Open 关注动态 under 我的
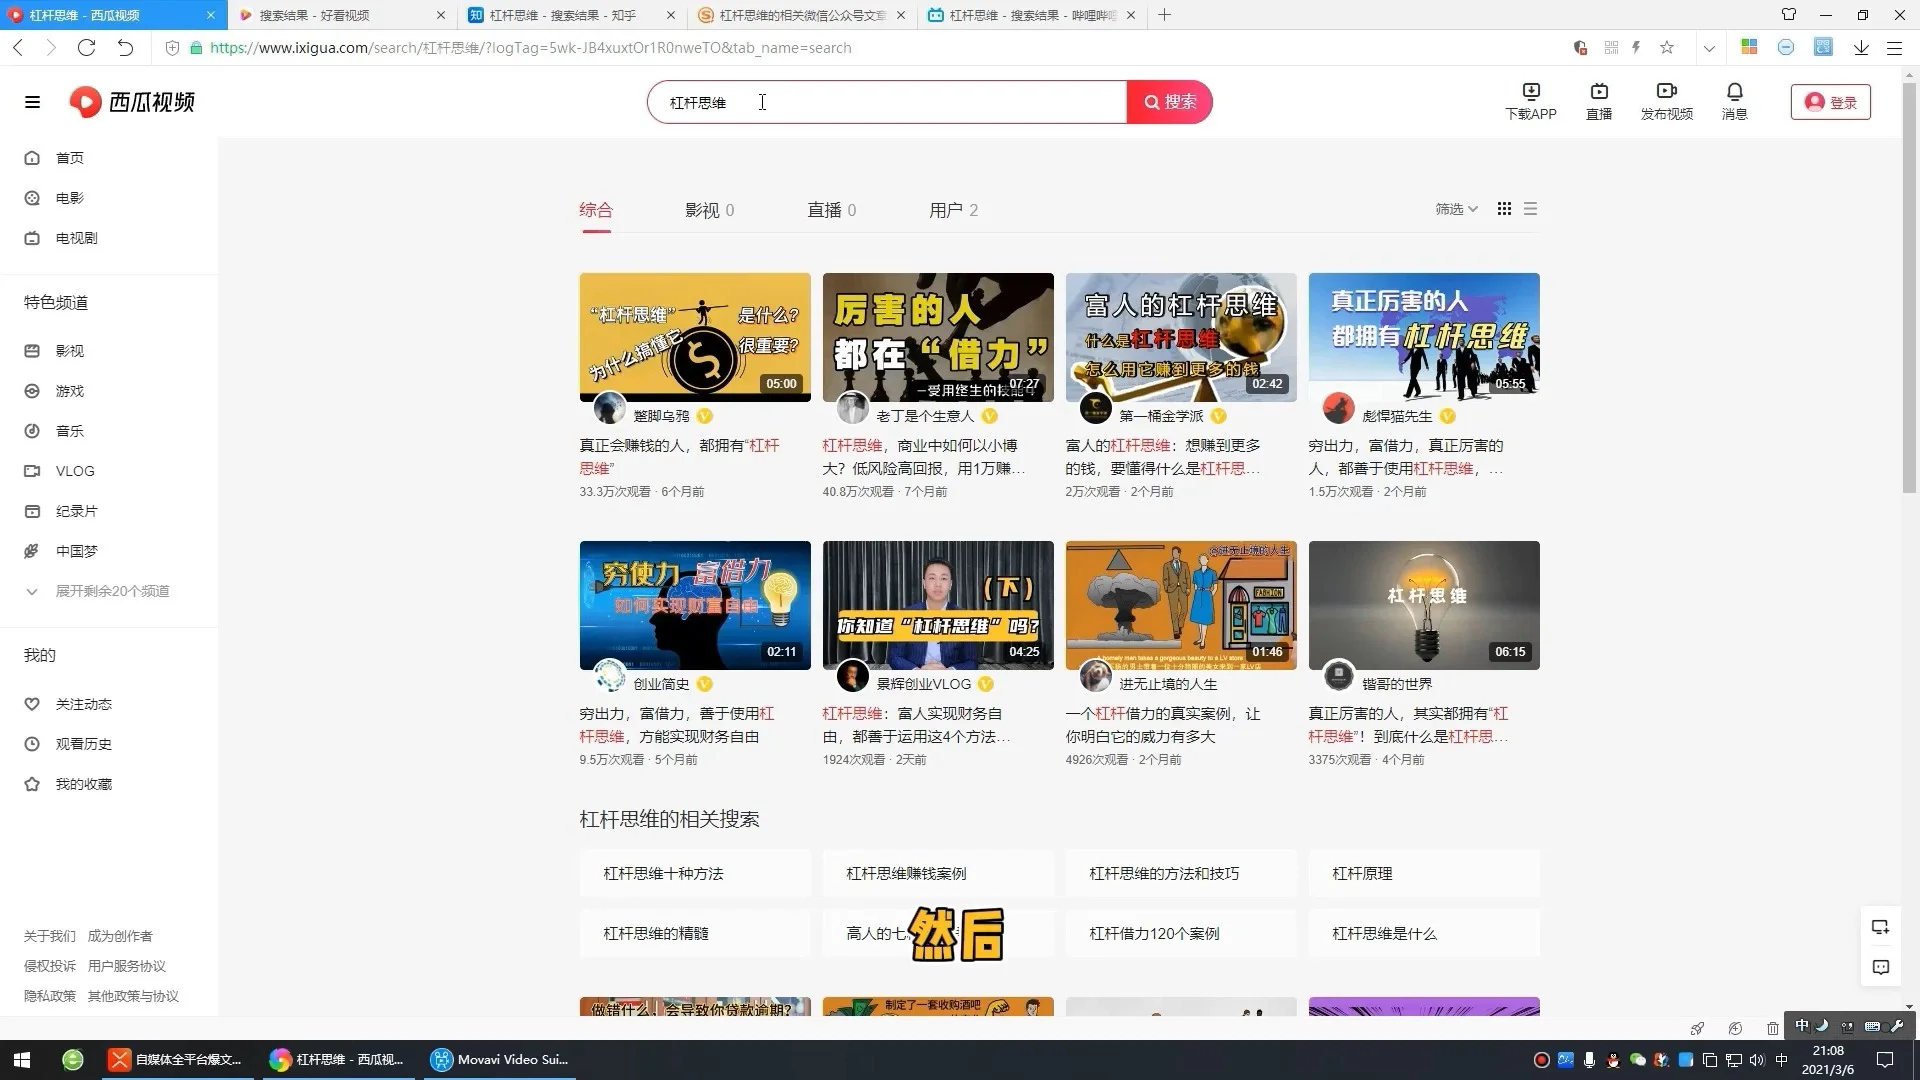 (83, 704)
